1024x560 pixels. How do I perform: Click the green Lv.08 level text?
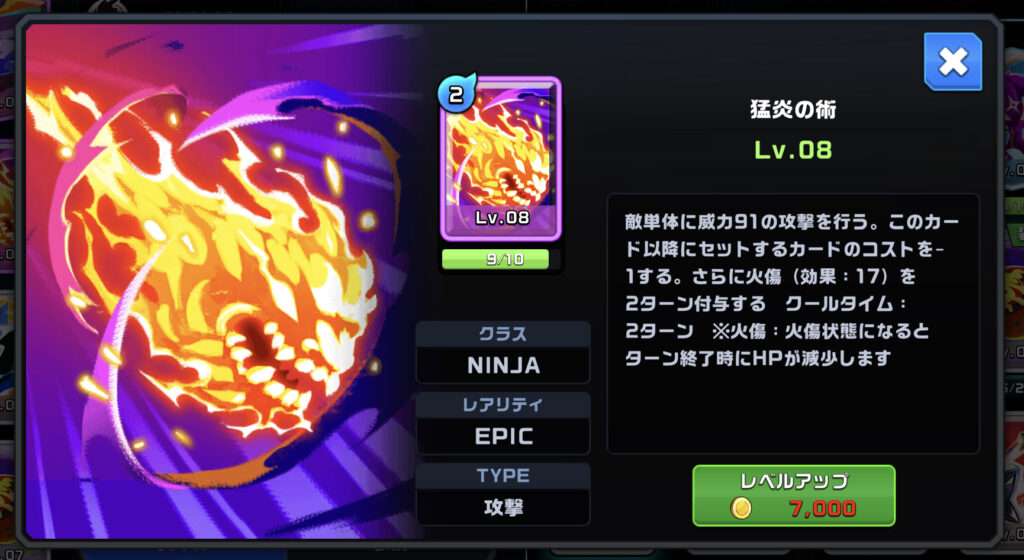(x=793, y=150)
